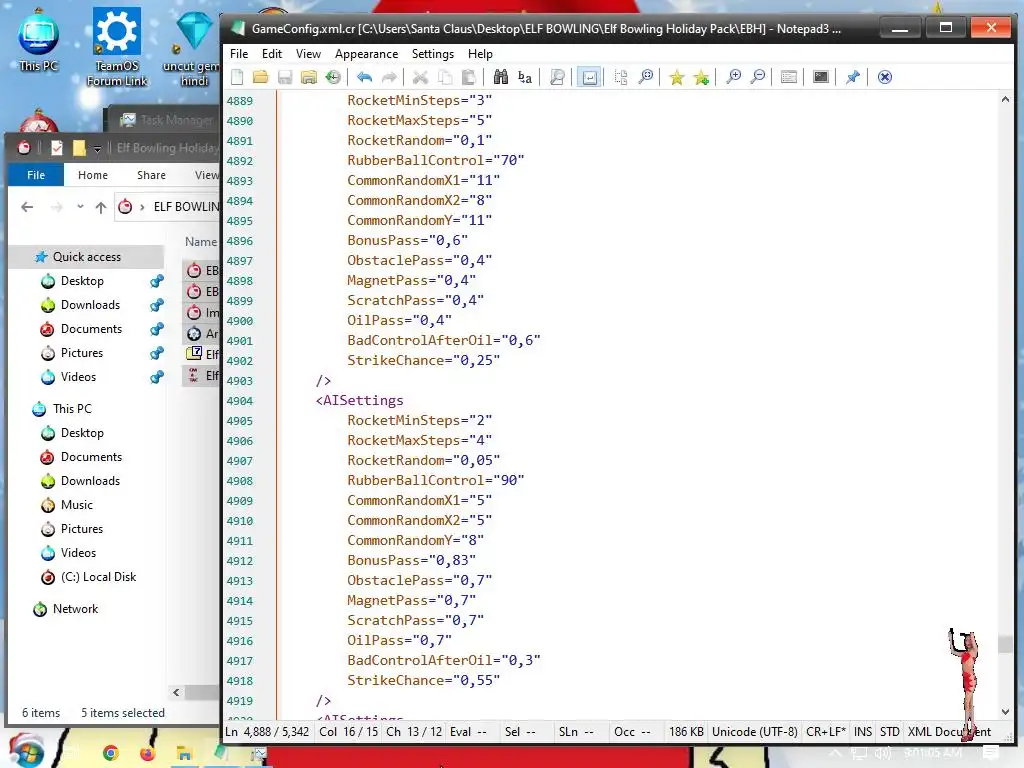Image resolution: width=1024 pixels, height=768 pixels.
Task: Click the Copy icon in the toolbar
Action: [x=445, y=77]
